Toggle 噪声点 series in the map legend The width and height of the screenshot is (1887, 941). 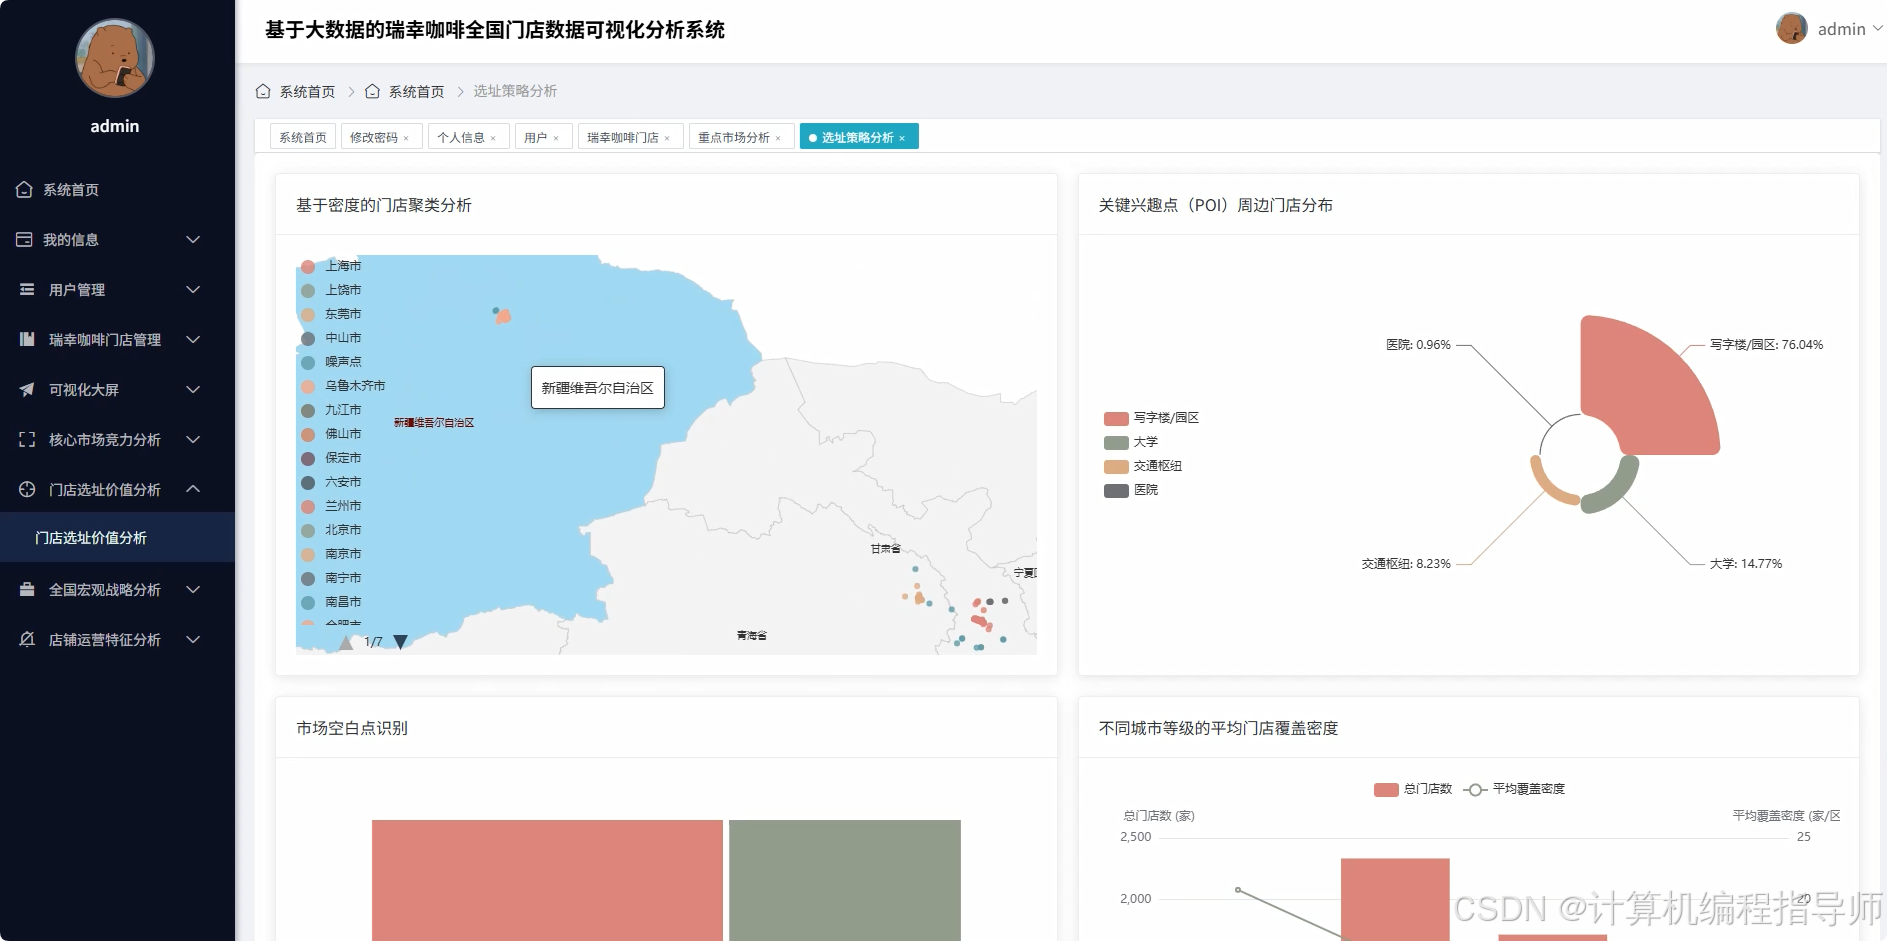[x=331, y=362]
